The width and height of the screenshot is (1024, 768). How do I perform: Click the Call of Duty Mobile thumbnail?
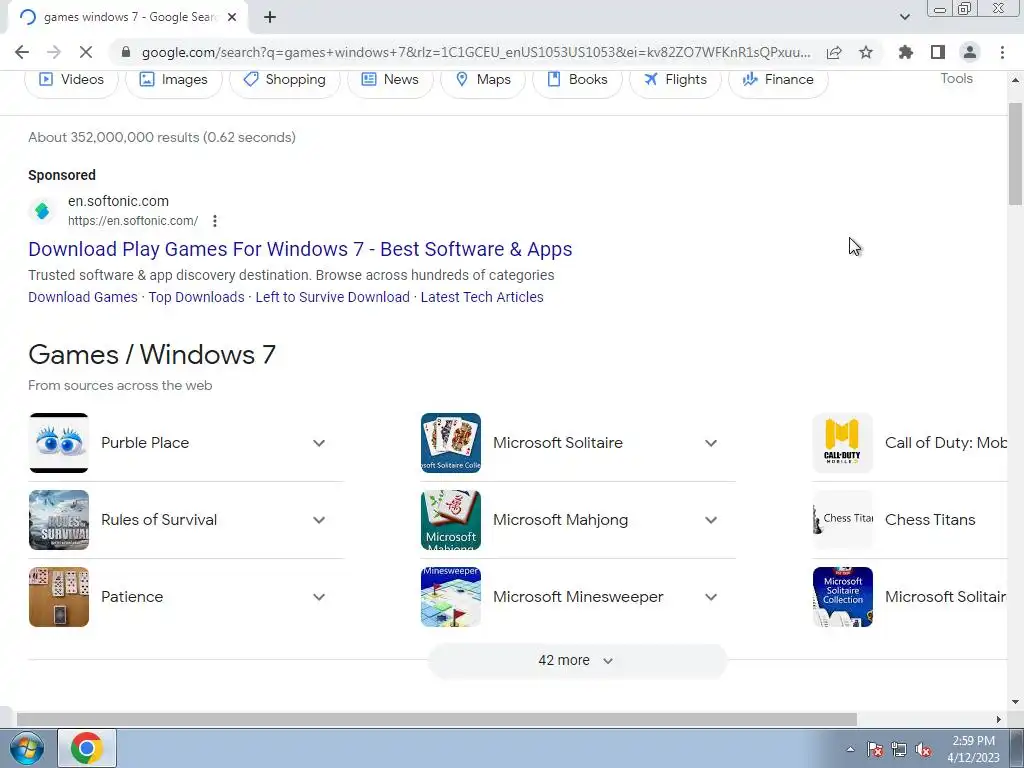842,443
